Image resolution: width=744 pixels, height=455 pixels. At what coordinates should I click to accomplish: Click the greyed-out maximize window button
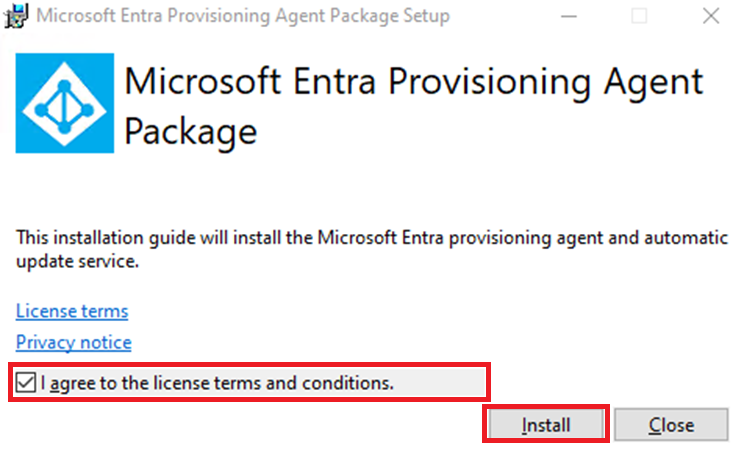pos(638,16)
